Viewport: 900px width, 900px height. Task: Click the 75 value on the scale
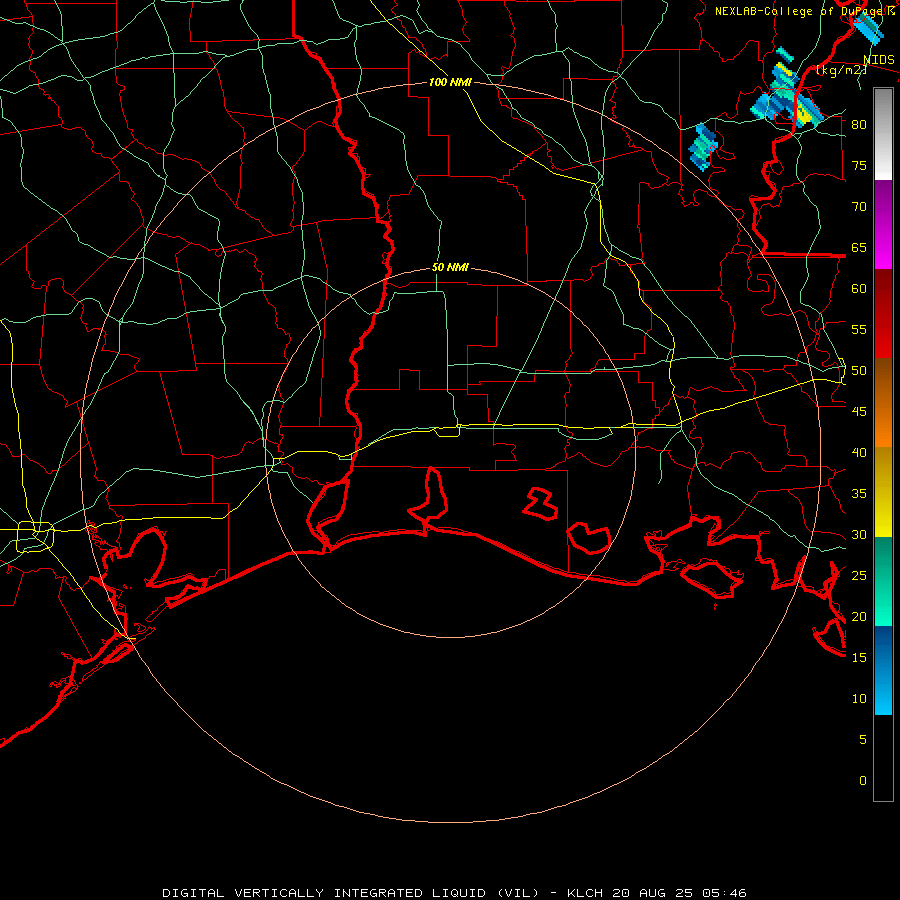(x=859, y=165)
